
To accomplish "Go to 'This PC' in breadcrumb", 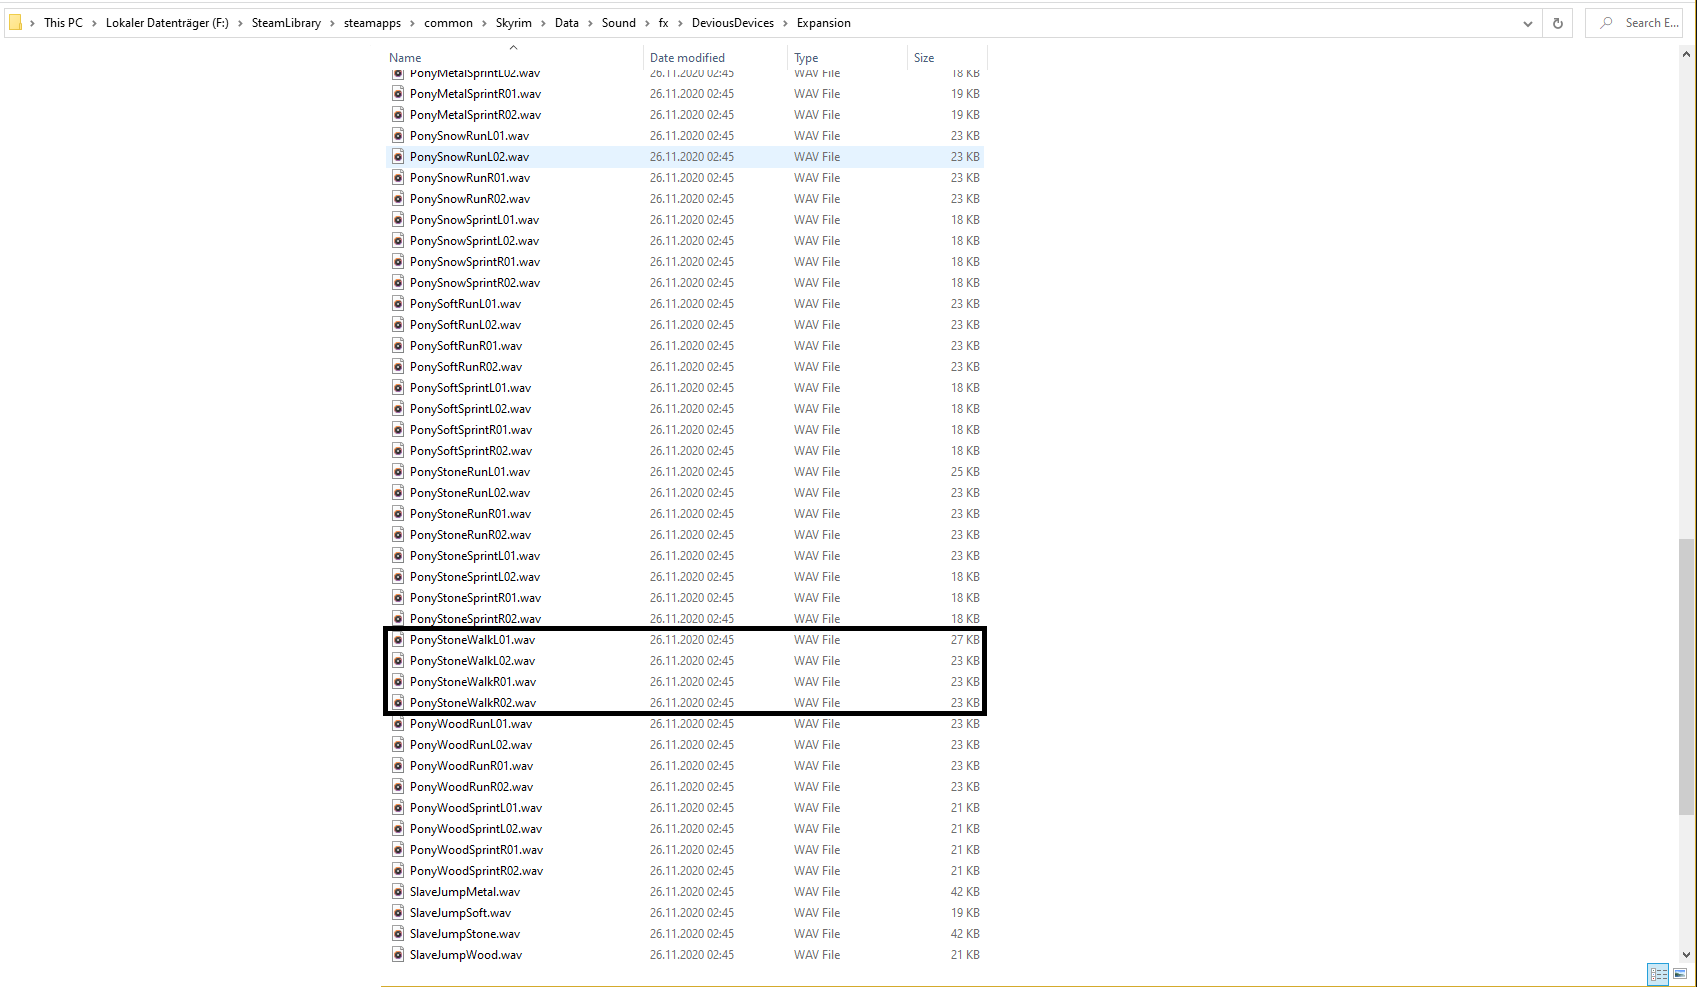I will (63, 23).
